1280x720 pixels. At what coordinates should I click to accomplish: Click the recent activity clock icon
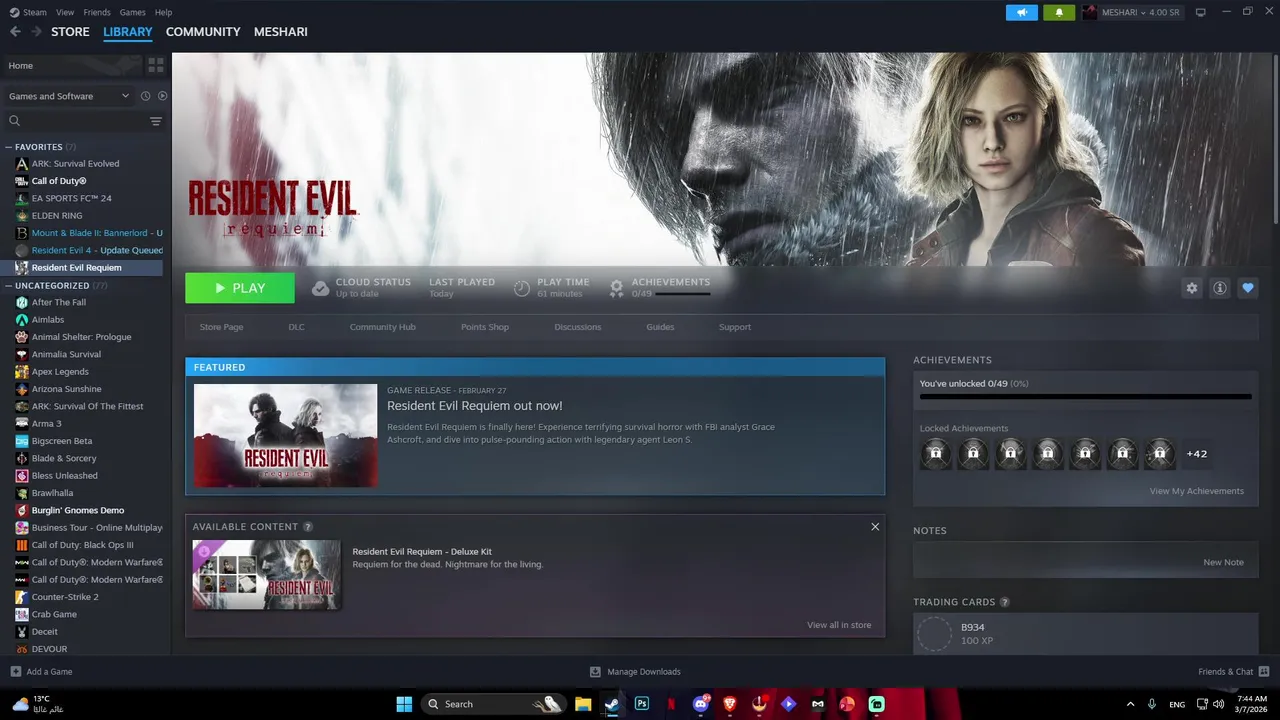pyautogui.click(x=145, y=96)
